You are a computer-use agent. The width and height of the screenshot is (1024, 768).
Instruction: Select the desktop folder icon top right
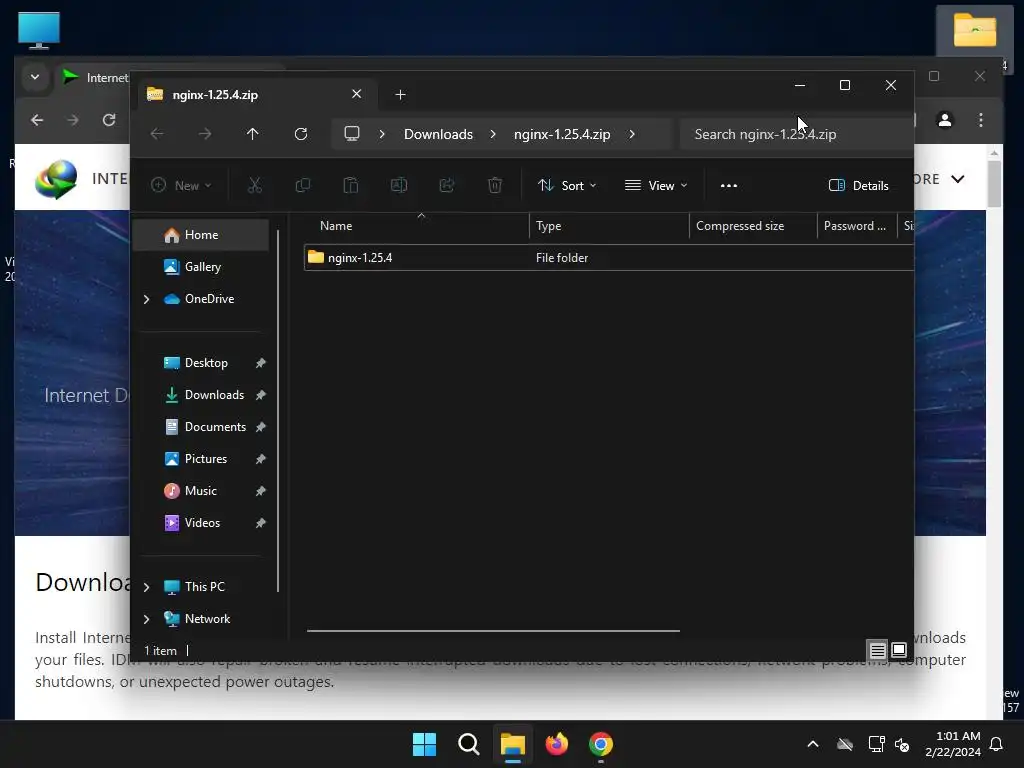(x=974, y=30)
